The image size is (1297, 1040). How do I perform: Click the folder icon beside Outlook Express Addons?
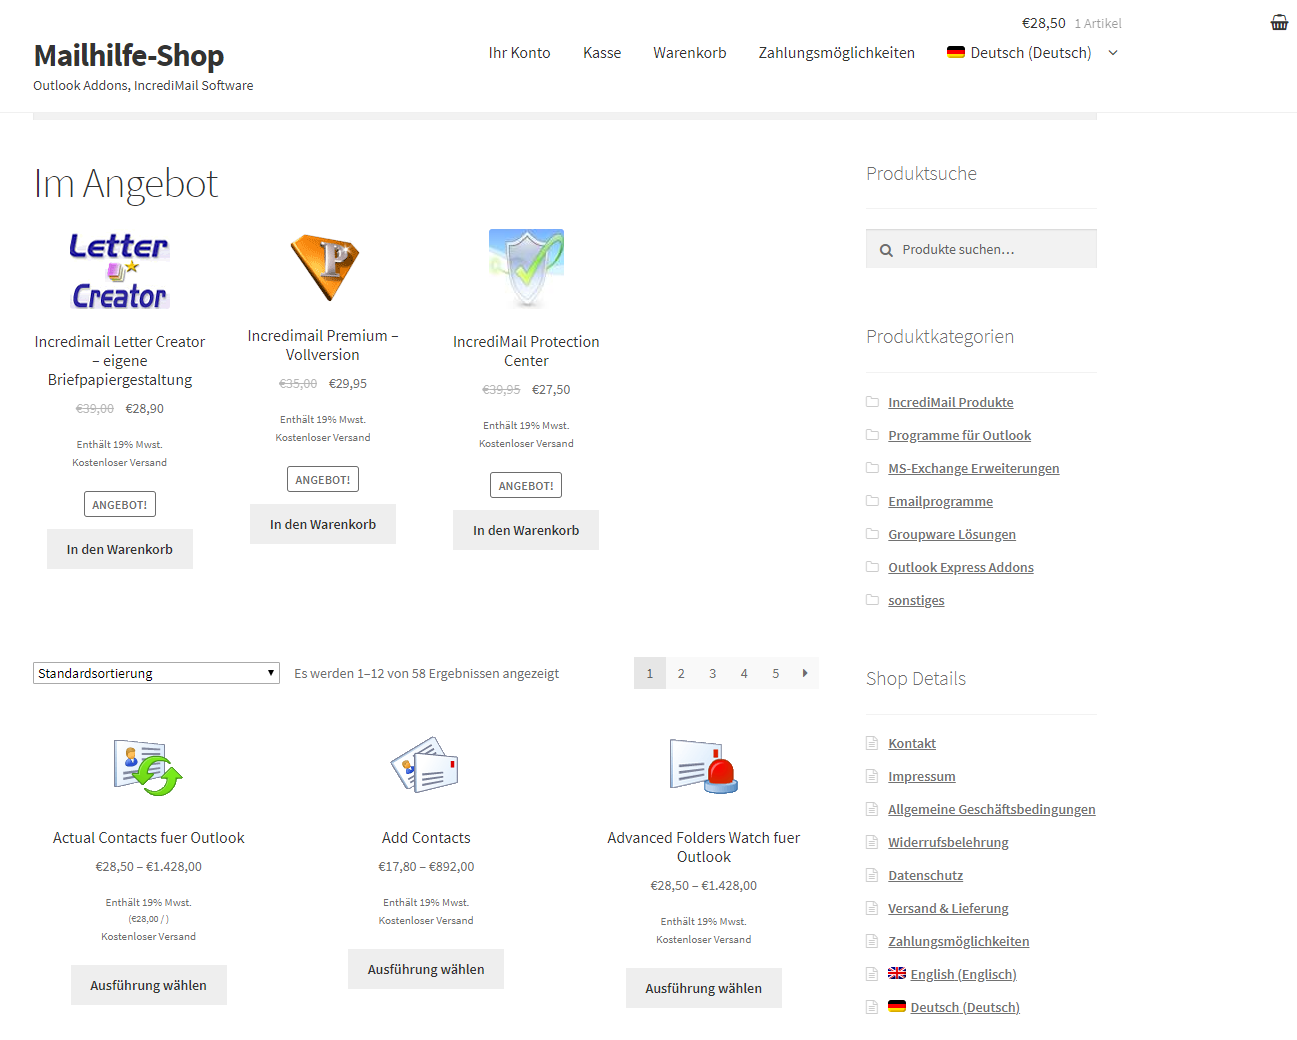tap(872, 567)
